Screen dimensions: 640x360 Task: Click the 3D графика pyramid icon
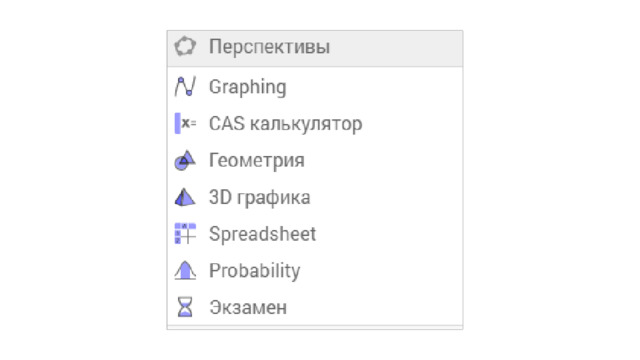point(185,197)
